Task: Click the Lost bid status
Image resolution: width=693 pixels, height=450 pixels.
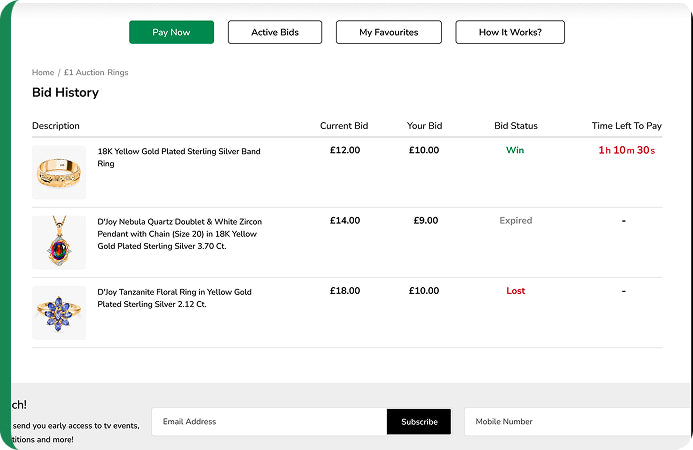Action: pyautogui.click(x=516, y=291)
